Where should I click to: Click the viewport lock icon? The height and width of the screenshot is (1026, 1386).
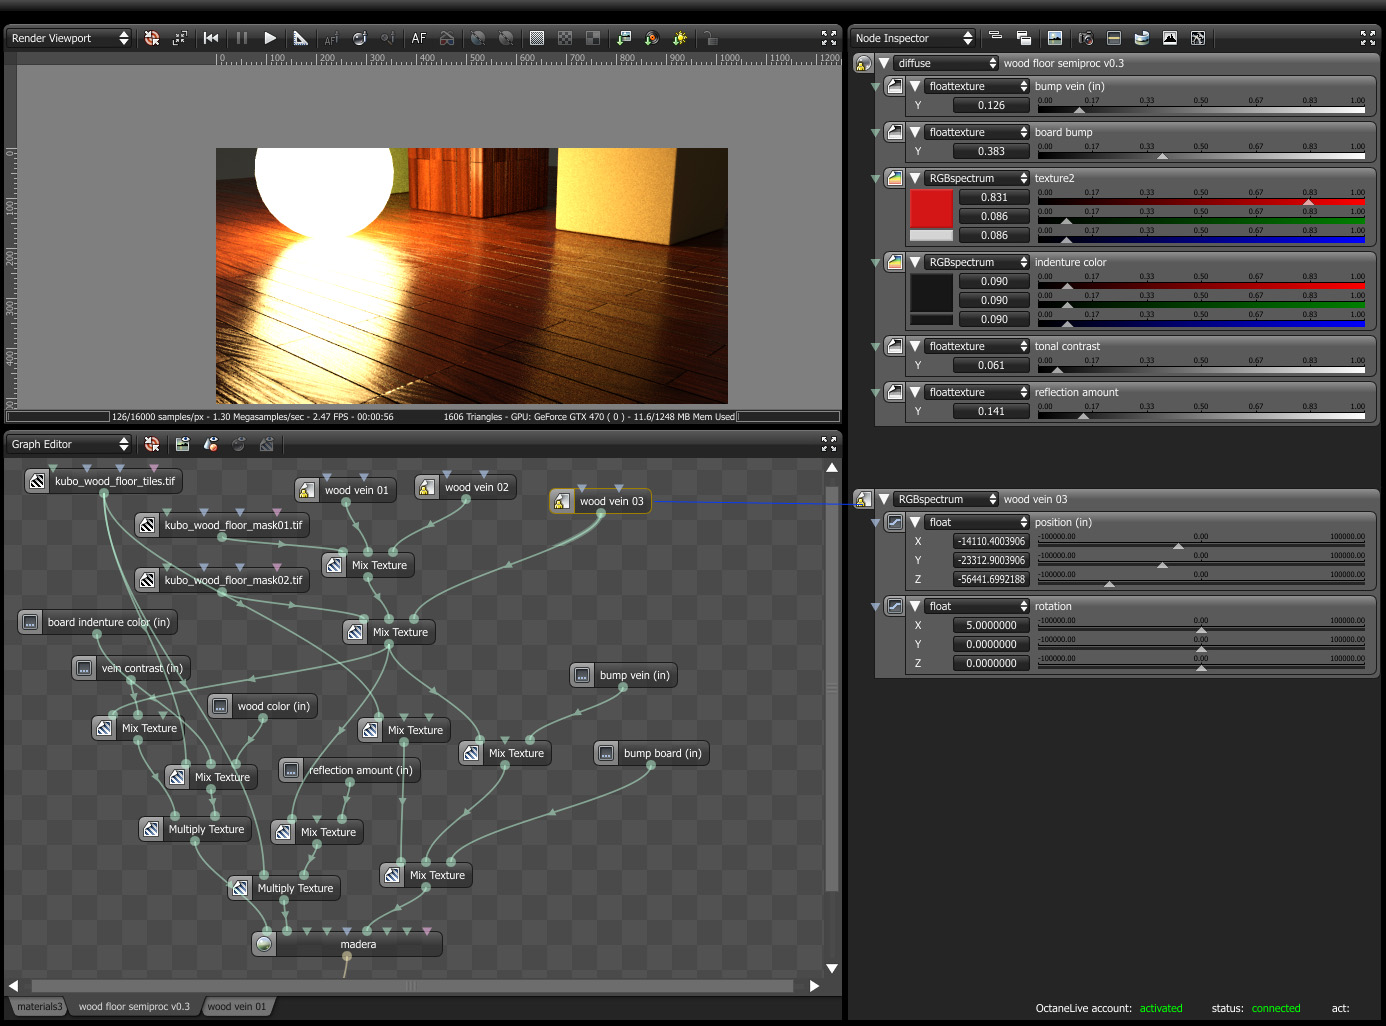pos(710,38)
